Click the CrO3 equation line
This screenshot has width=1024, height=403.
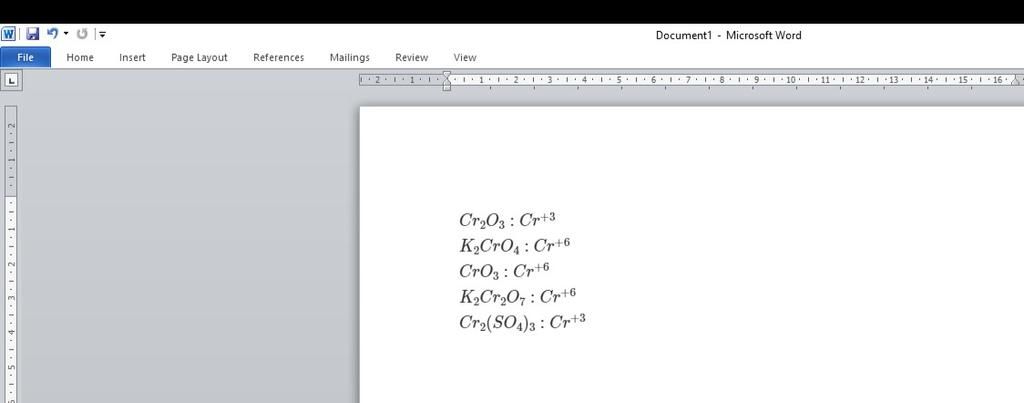tap(504, 270)
